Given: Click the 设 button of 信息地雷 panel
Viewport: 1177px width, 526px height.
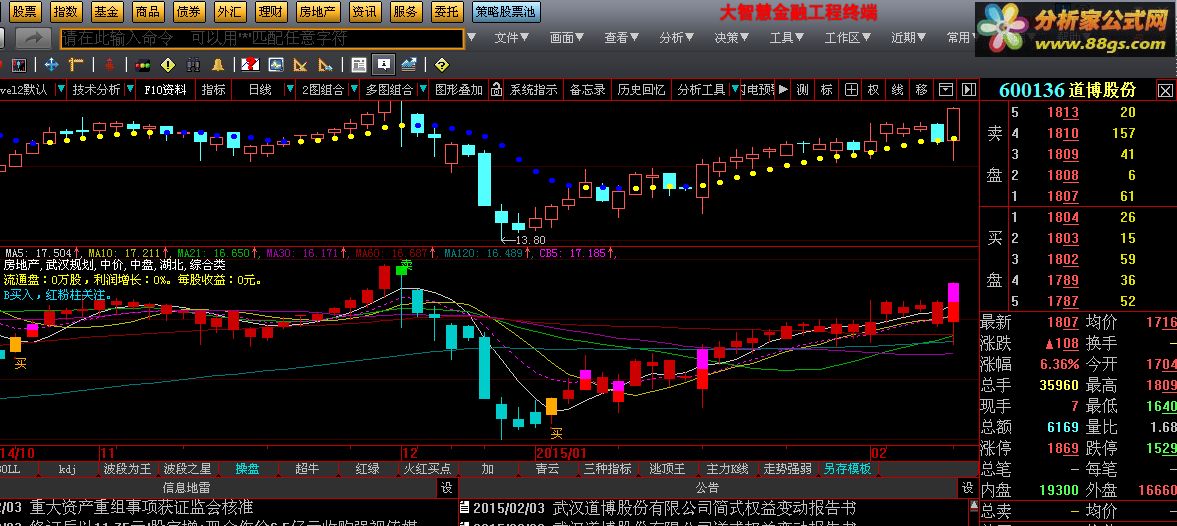Looking at the screenshot, I should point(446,488).
